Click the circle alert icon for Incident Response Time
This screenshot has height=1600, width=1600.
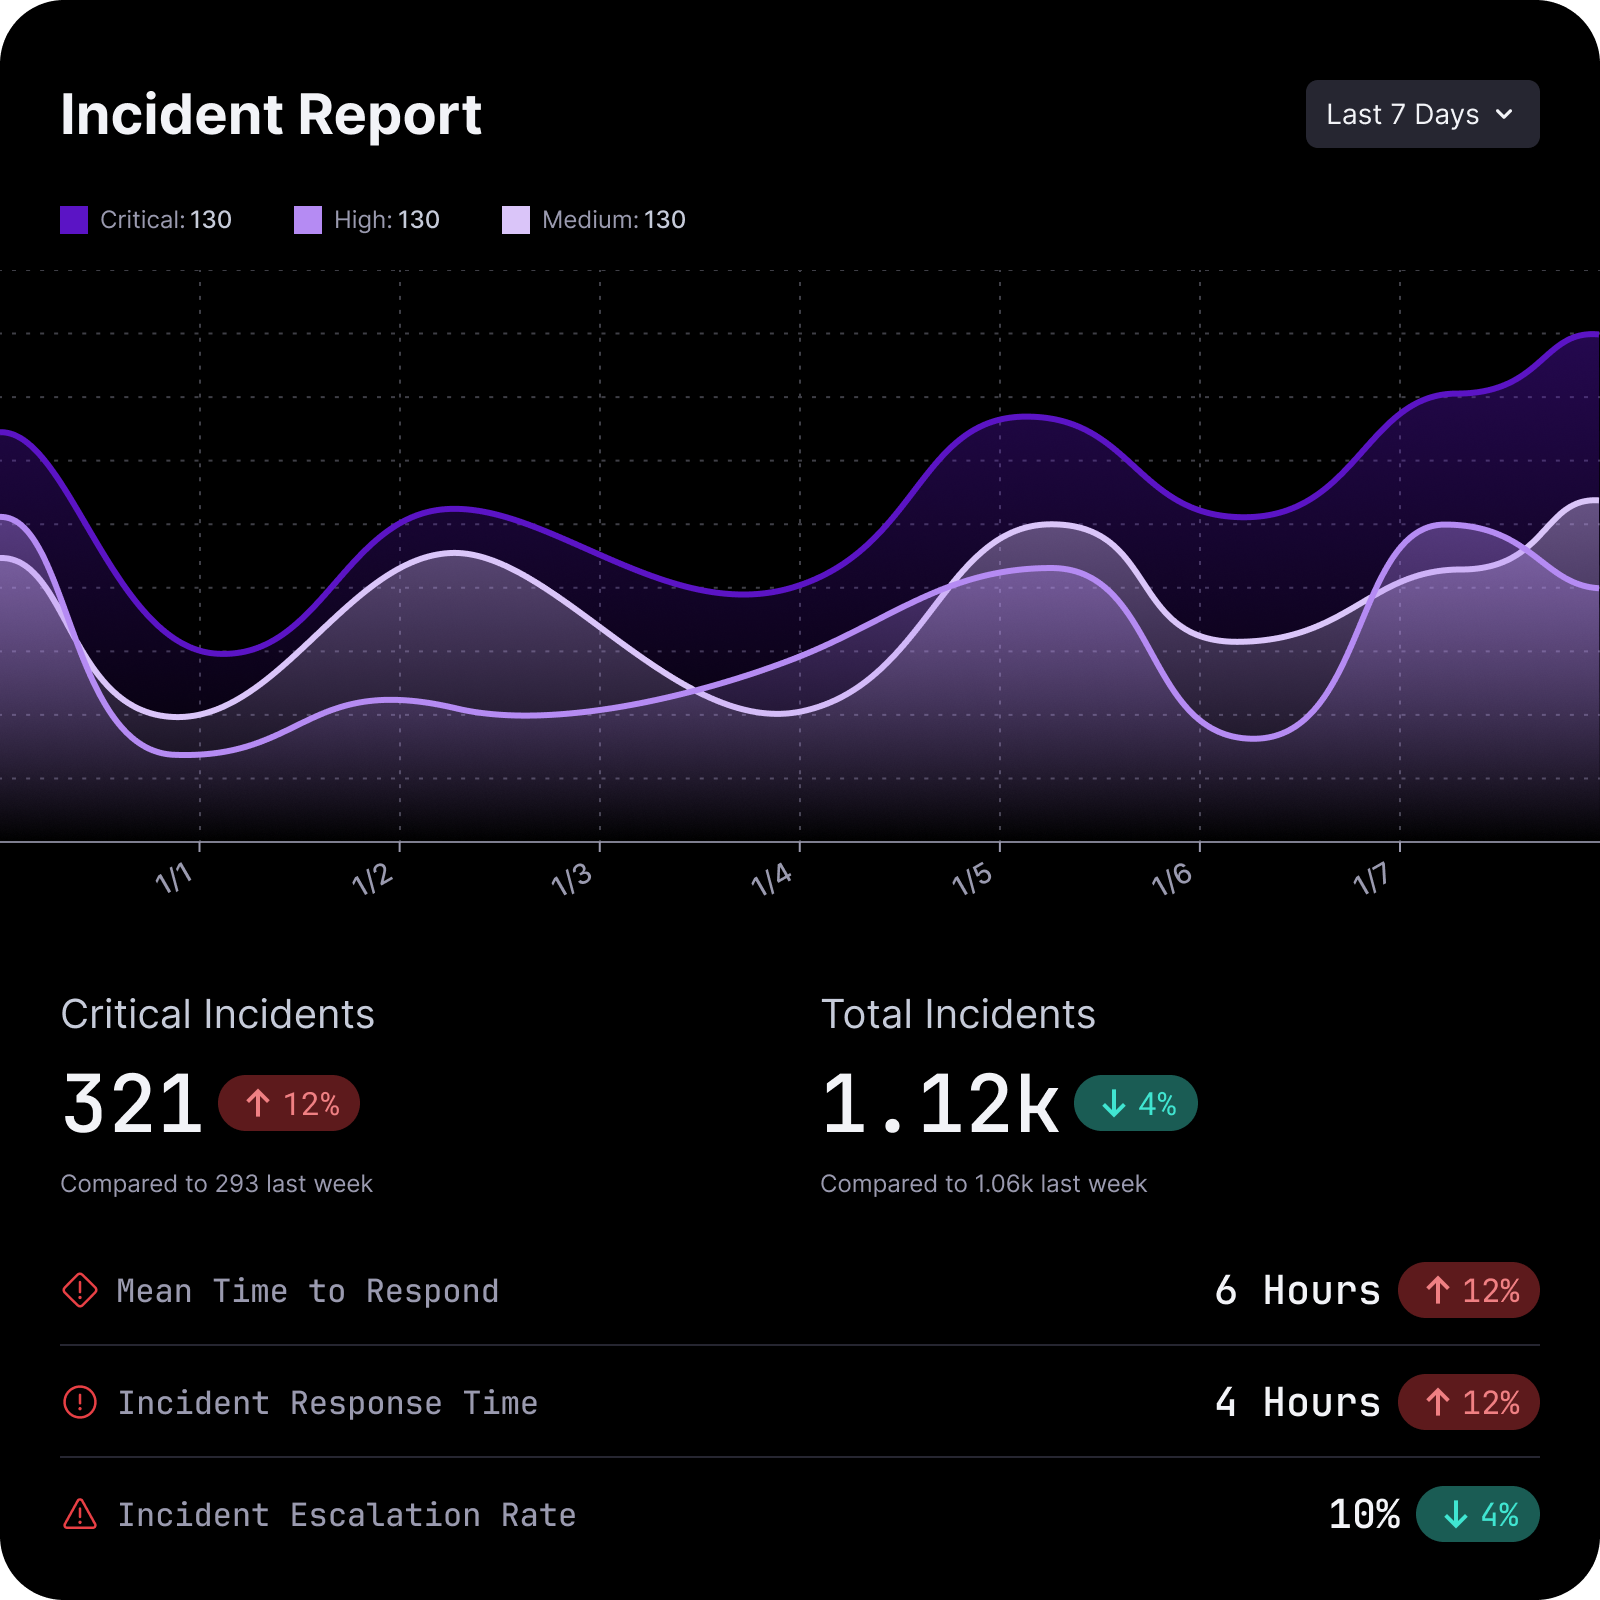pos(80,1402)
